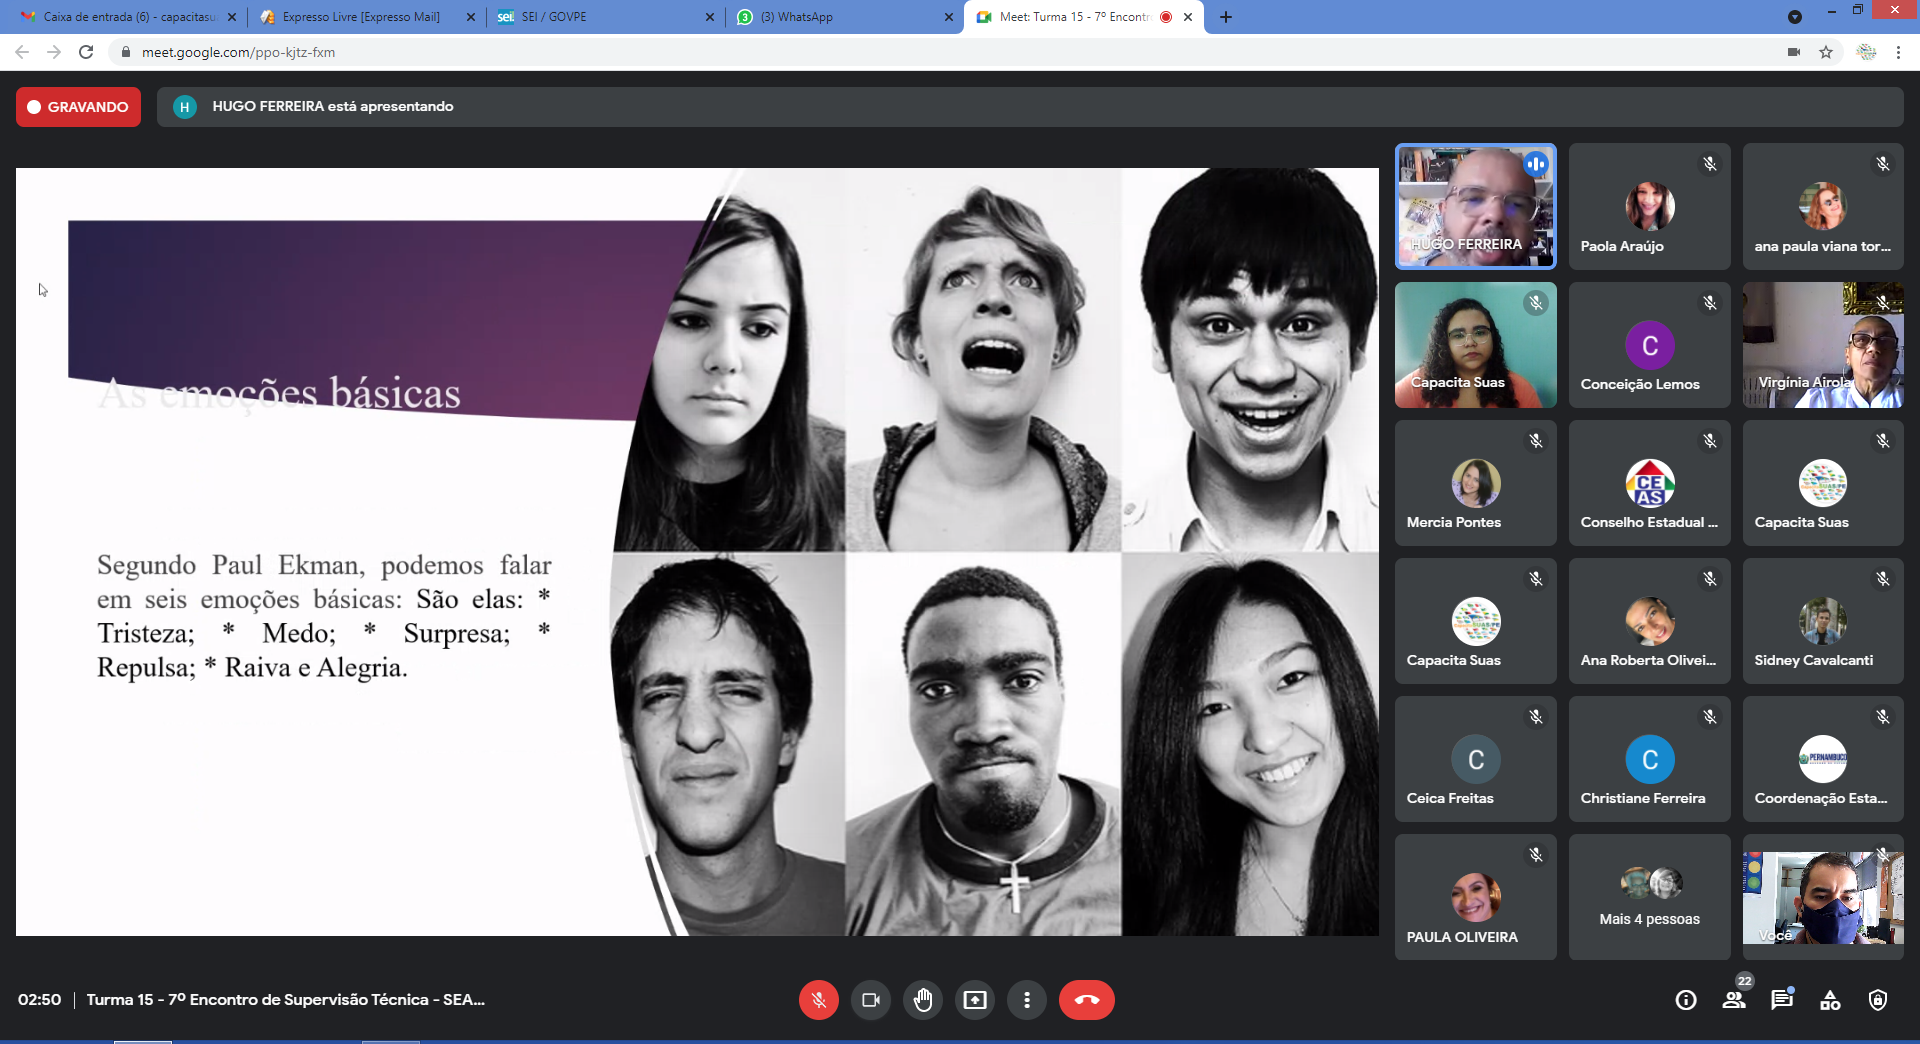
Task: Toggle the camera button on or off
Action: click(870, 1000)
